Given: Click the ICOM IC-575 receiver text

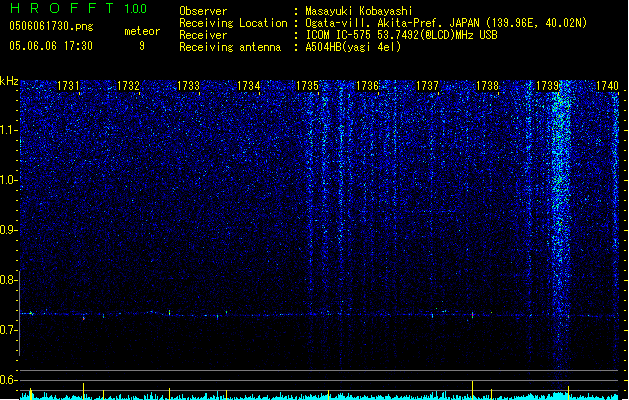Looking at the screenshot, I should click(401, 35).
